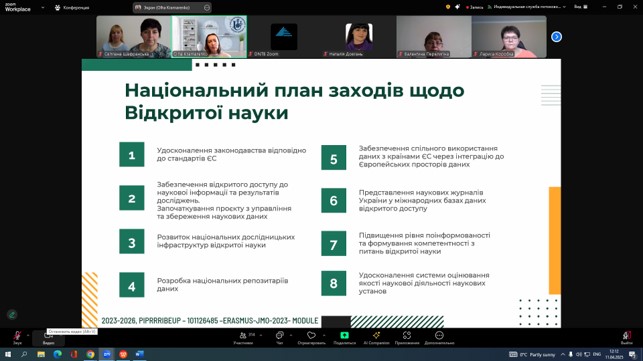
Task: Click the ENG language indicator
Action: tap(597, 354)
